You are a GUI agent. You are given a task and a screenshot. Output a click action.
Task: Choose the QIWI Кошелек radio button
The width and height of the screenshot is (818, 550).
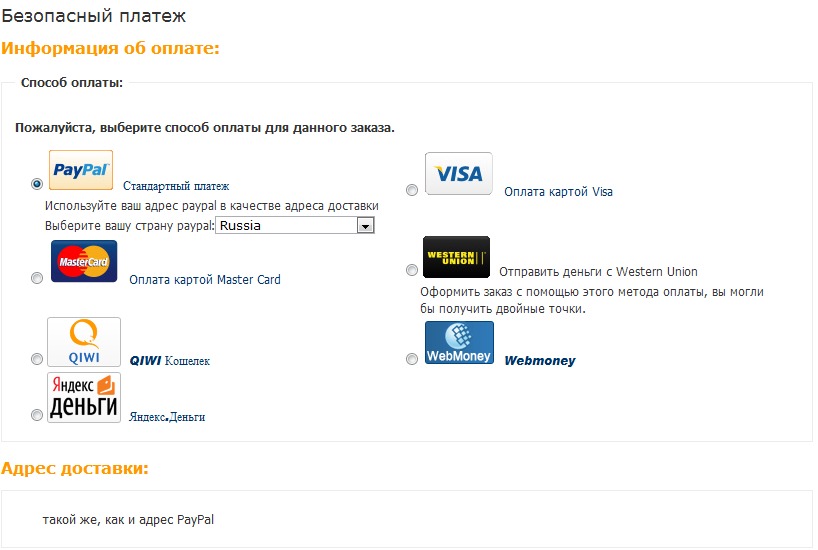pos(37,359)
